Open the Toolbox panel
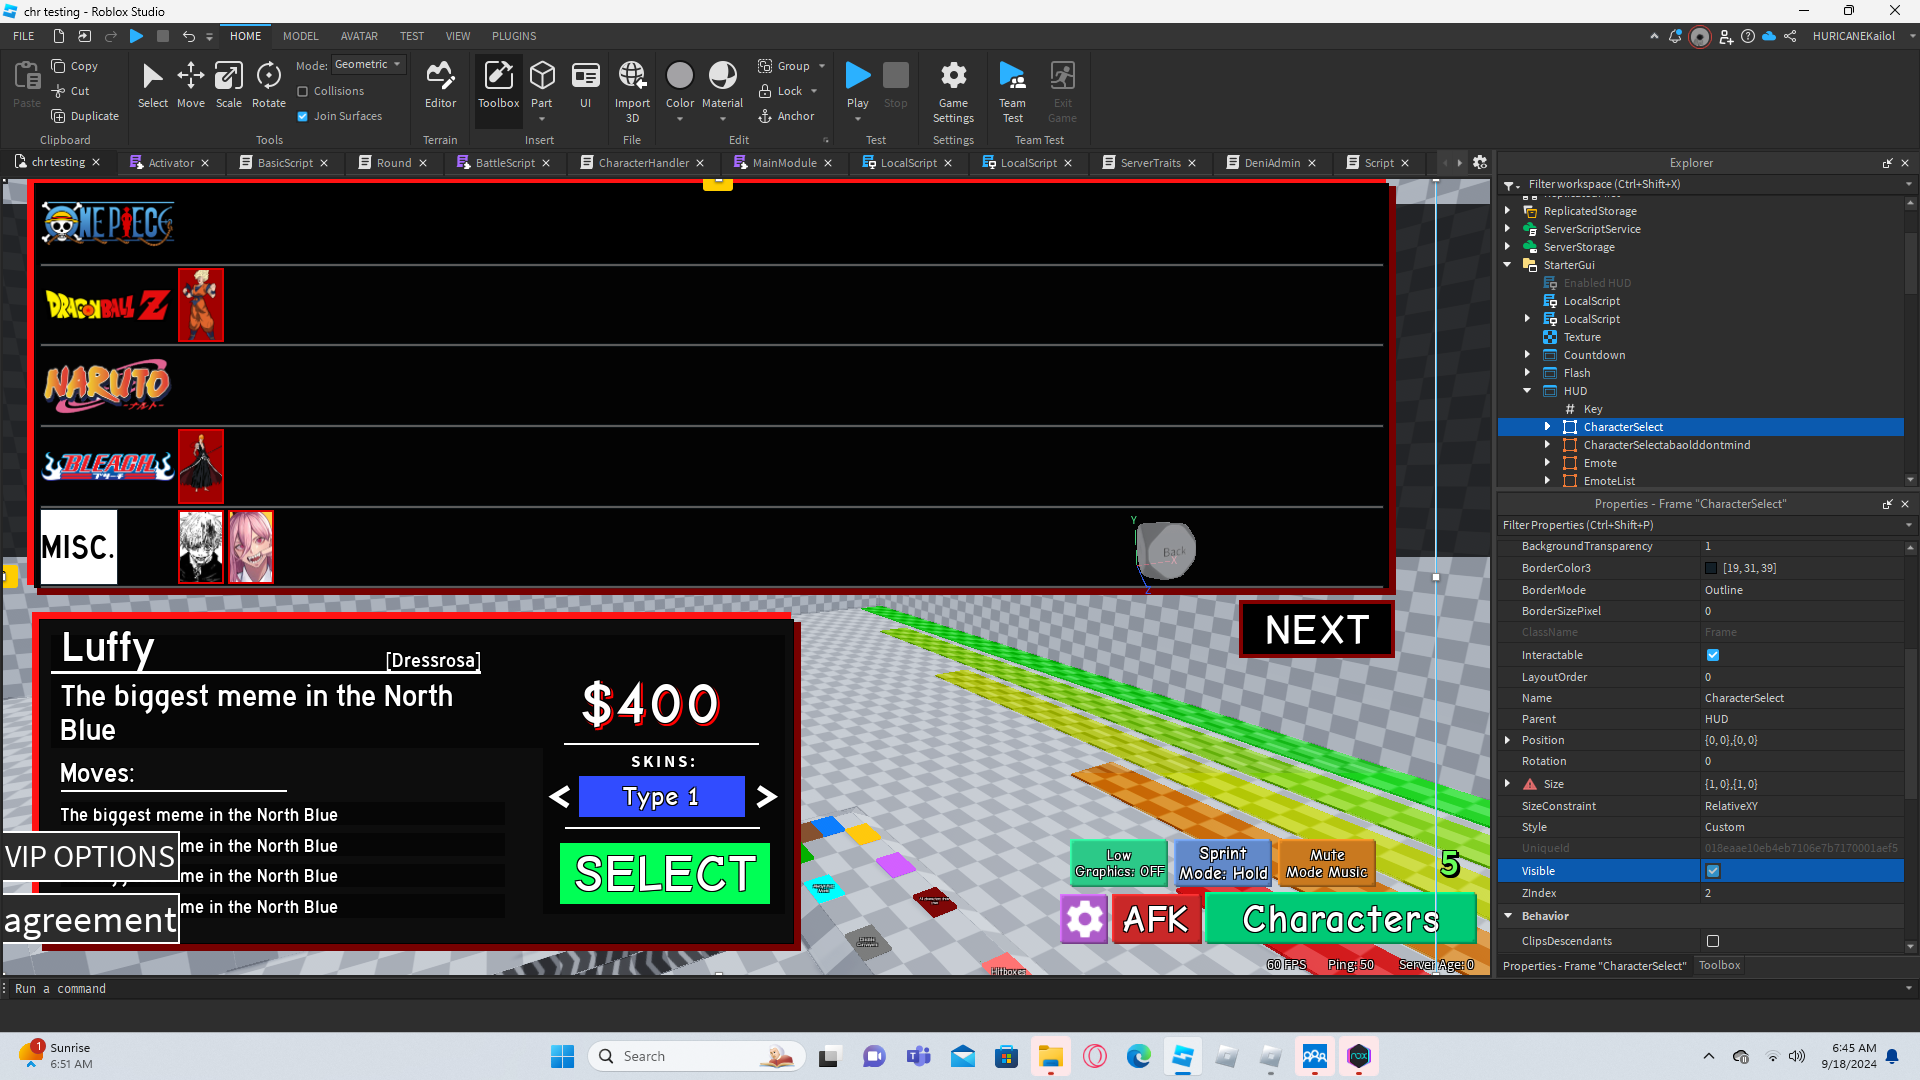 498,84
